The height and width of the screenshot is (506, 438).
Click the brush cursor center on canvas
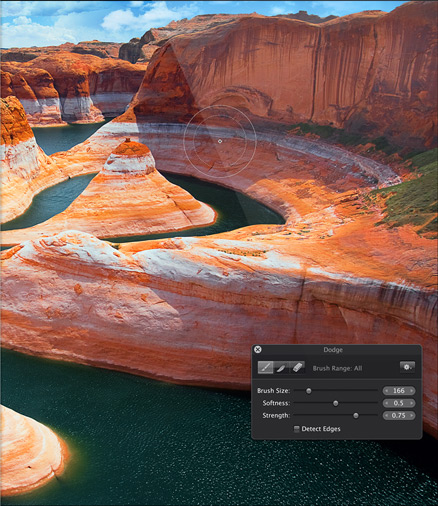(220, 141)
